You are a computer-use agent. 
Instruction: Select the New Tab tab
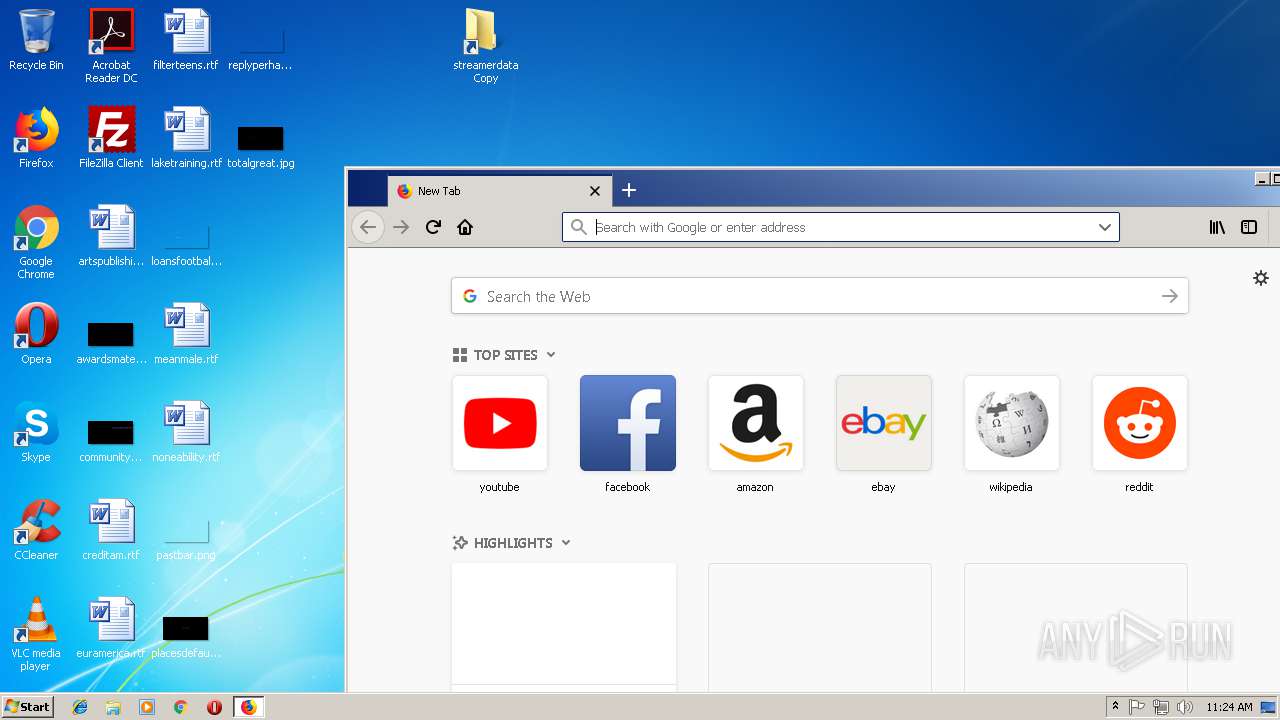click(x=500, y=191)
